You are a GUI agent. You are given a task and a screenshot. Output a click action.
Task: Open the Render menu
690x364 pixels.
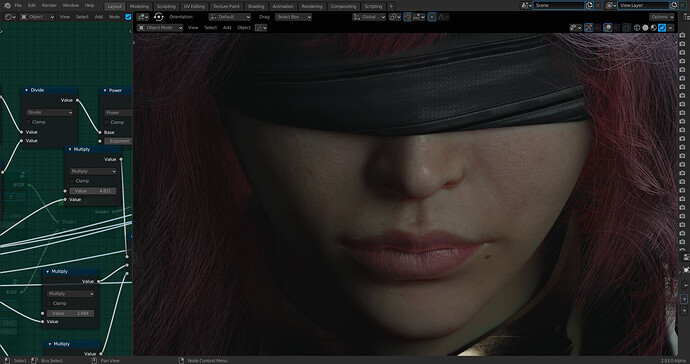[x=49, y=6]
